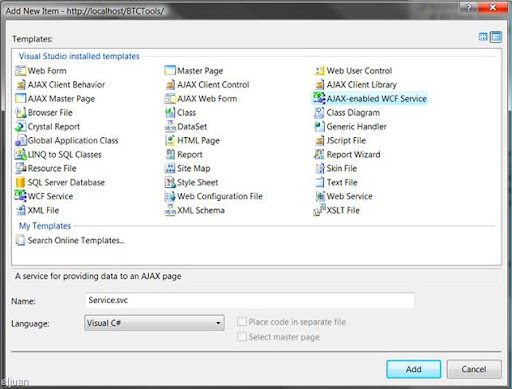Click the 'AJAX-enabled WCF Service' label text
Image resolution: width=512 pixels, height=389 pixels.
[x=377, y=99]
